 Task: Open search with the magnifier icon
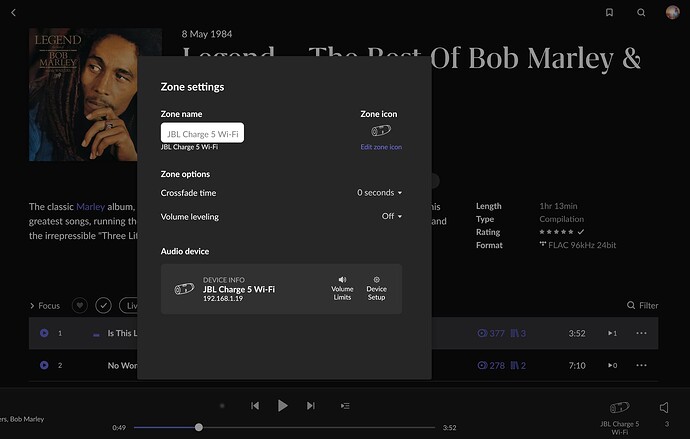pyautogui.click(x=641, y=12)
